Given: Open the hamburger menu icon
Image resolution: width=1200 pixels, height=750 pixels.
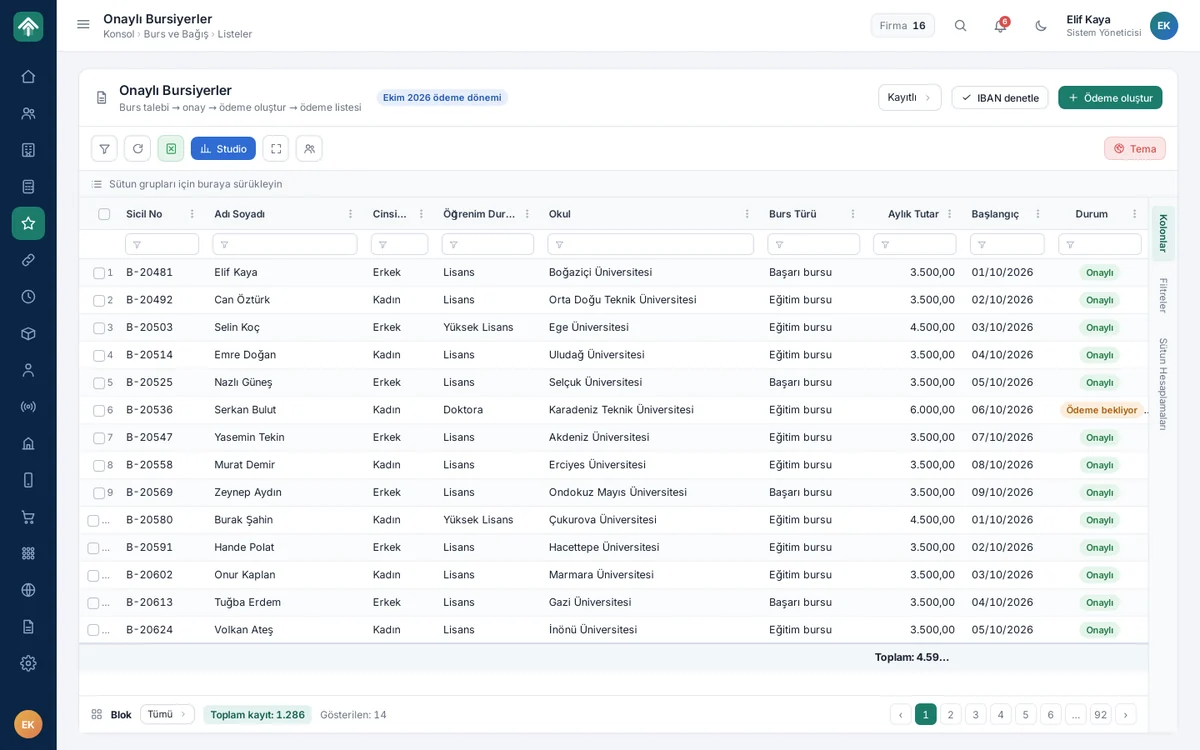Looking at the screenshot, I should click(83, 25).
